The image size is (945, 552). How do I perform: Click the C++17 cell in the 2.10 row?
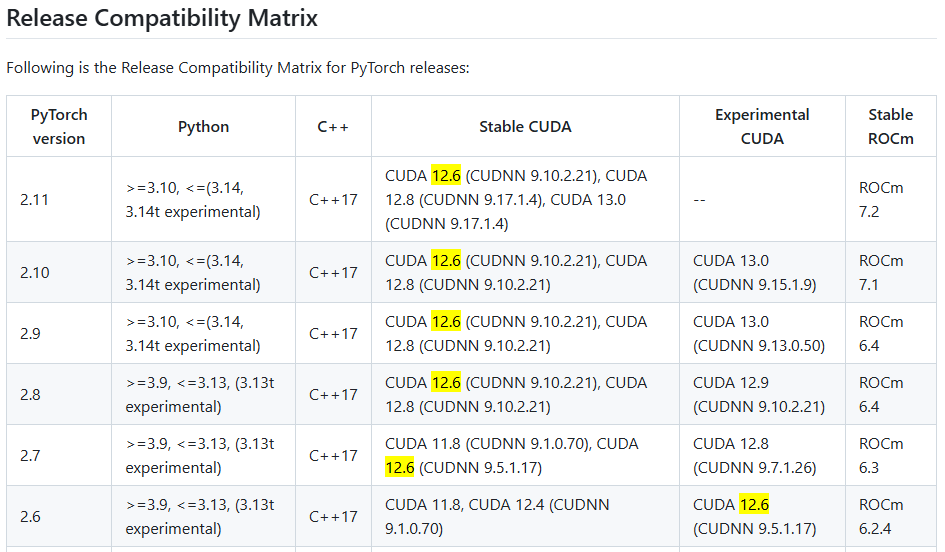[x=333, y=272]
